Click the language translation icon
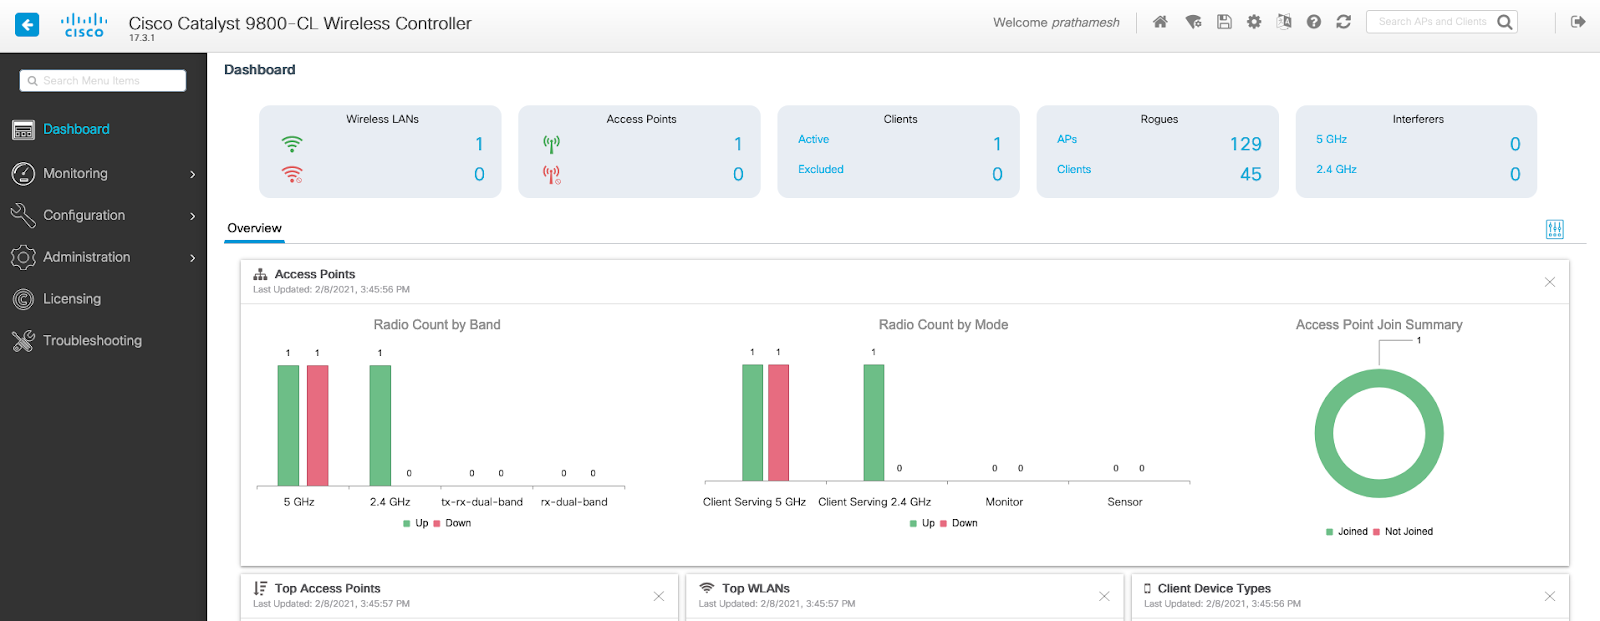Image resolution: width=1600 pixels, height=621 pixels. coord(1284,22)
